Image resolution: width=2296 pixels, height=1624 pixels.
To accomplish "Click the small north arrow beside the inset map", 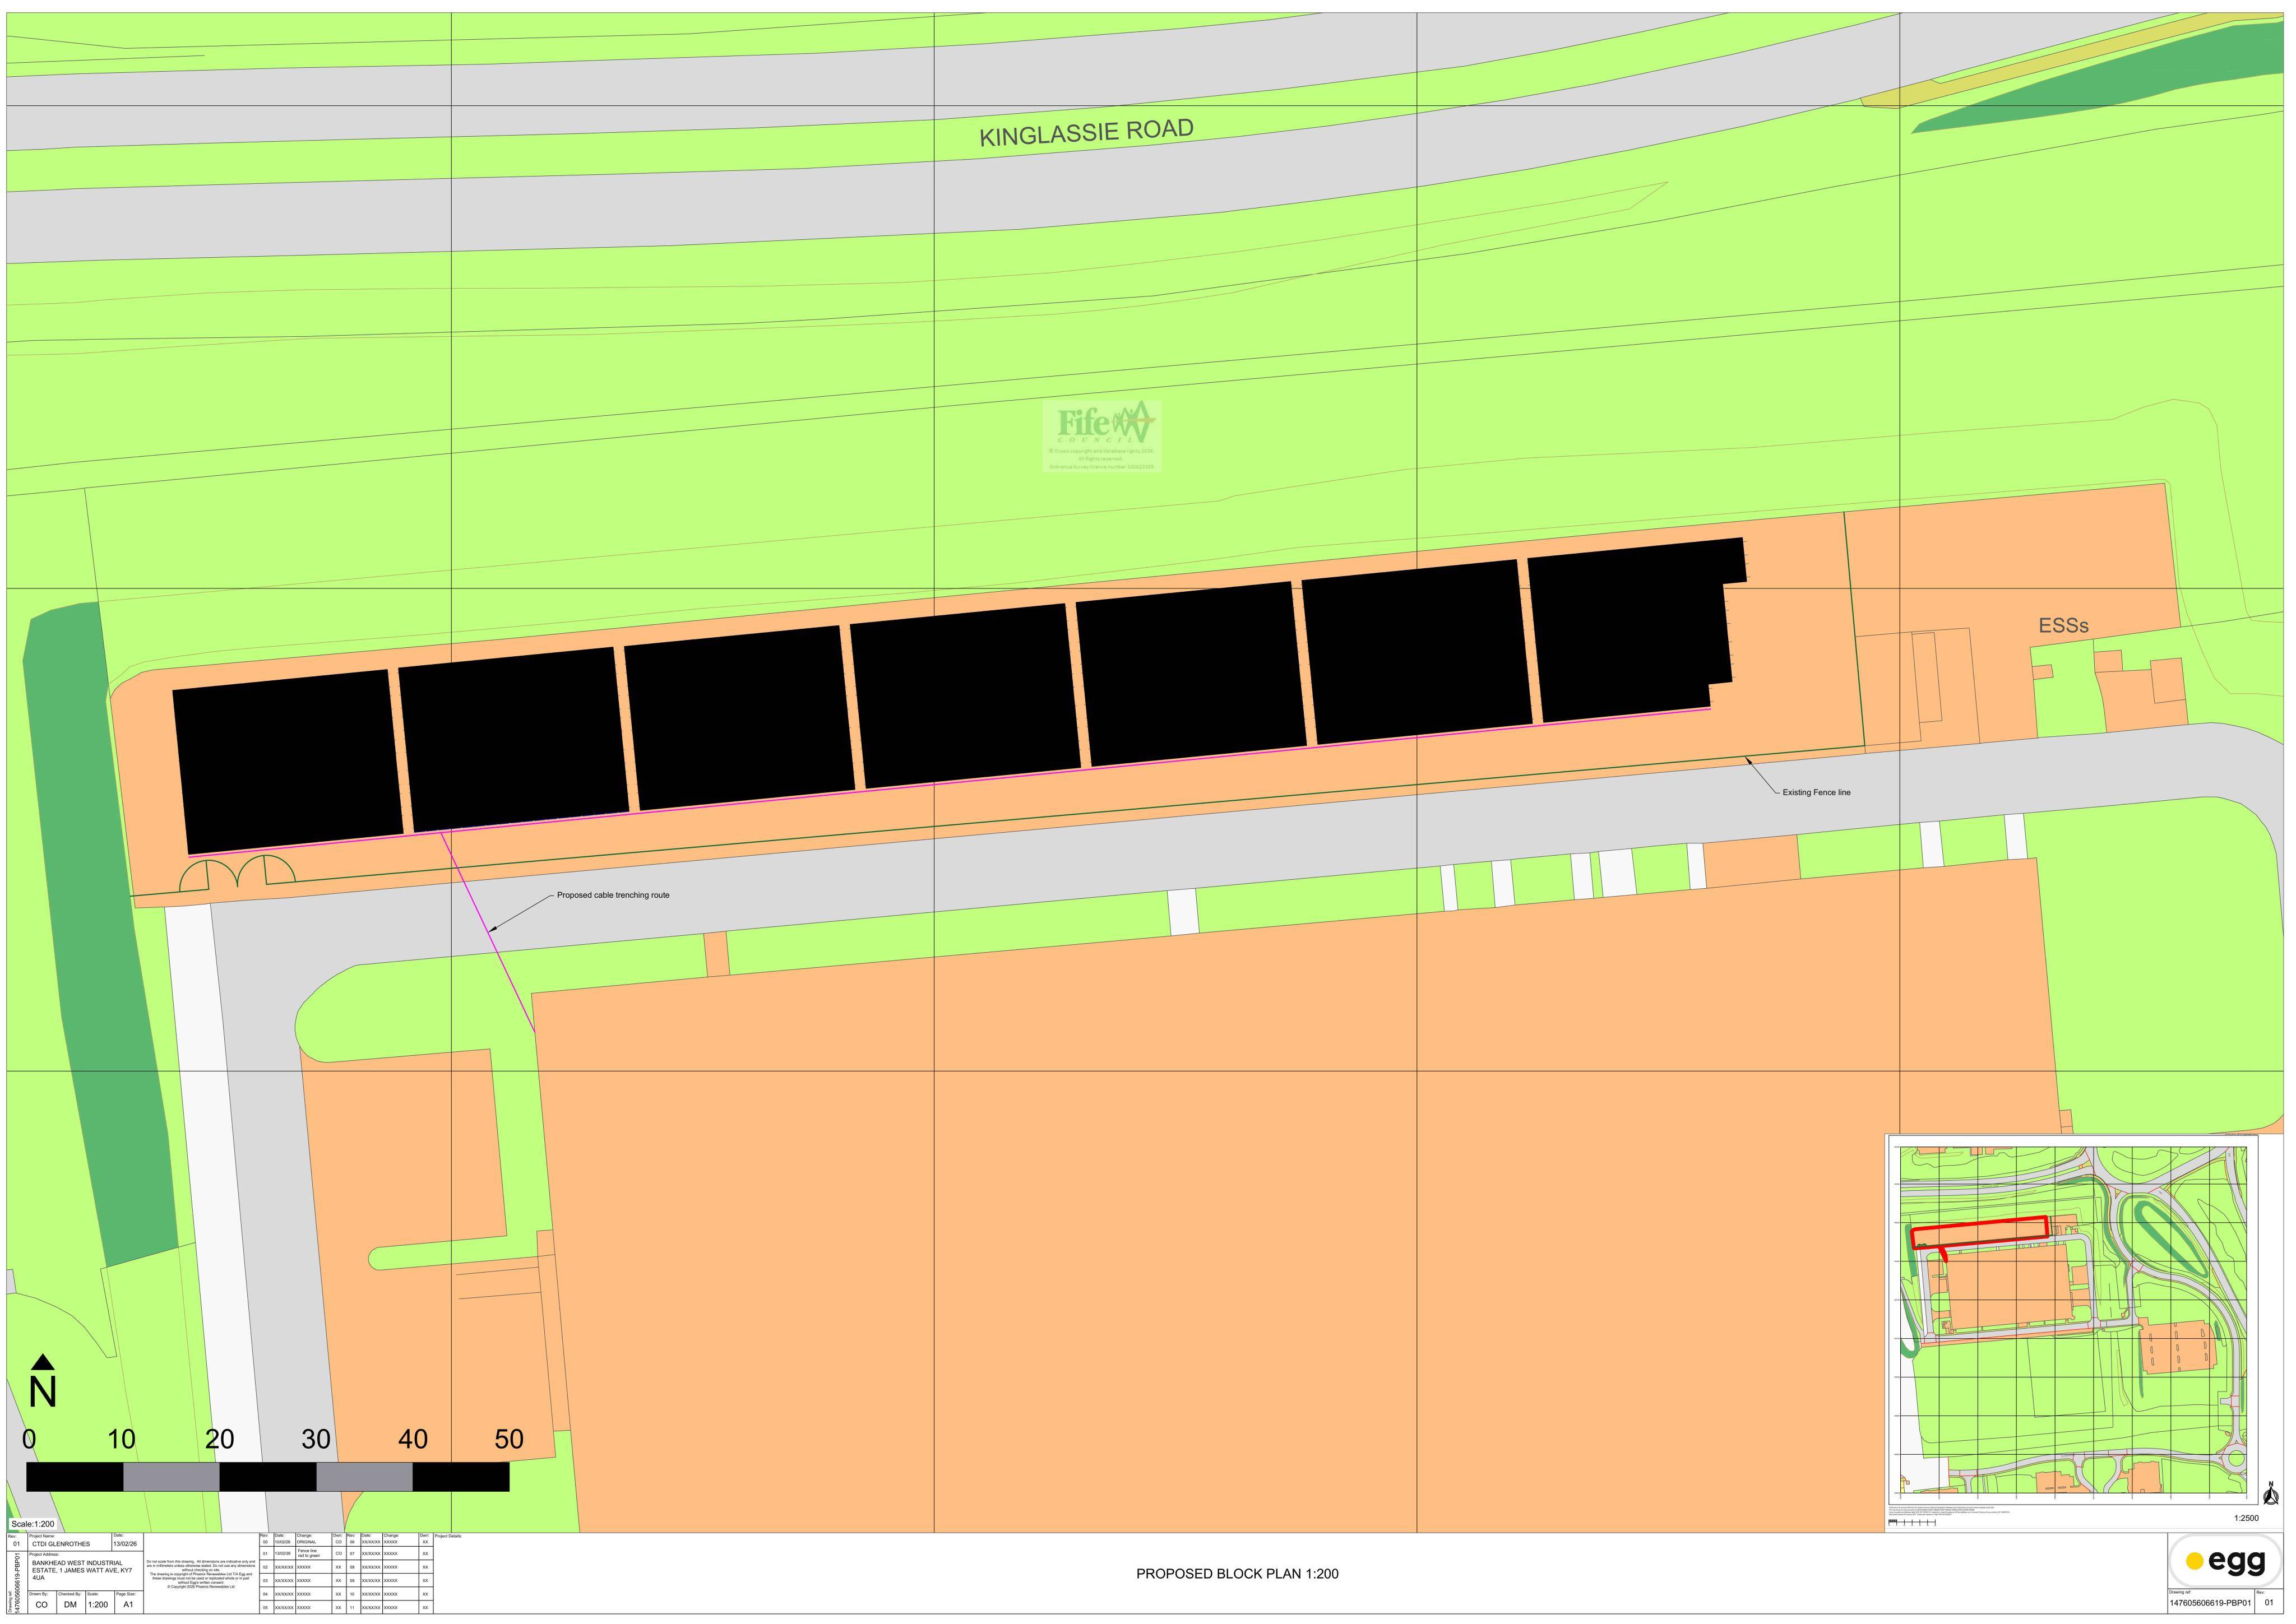I will click(2270, 1494).
